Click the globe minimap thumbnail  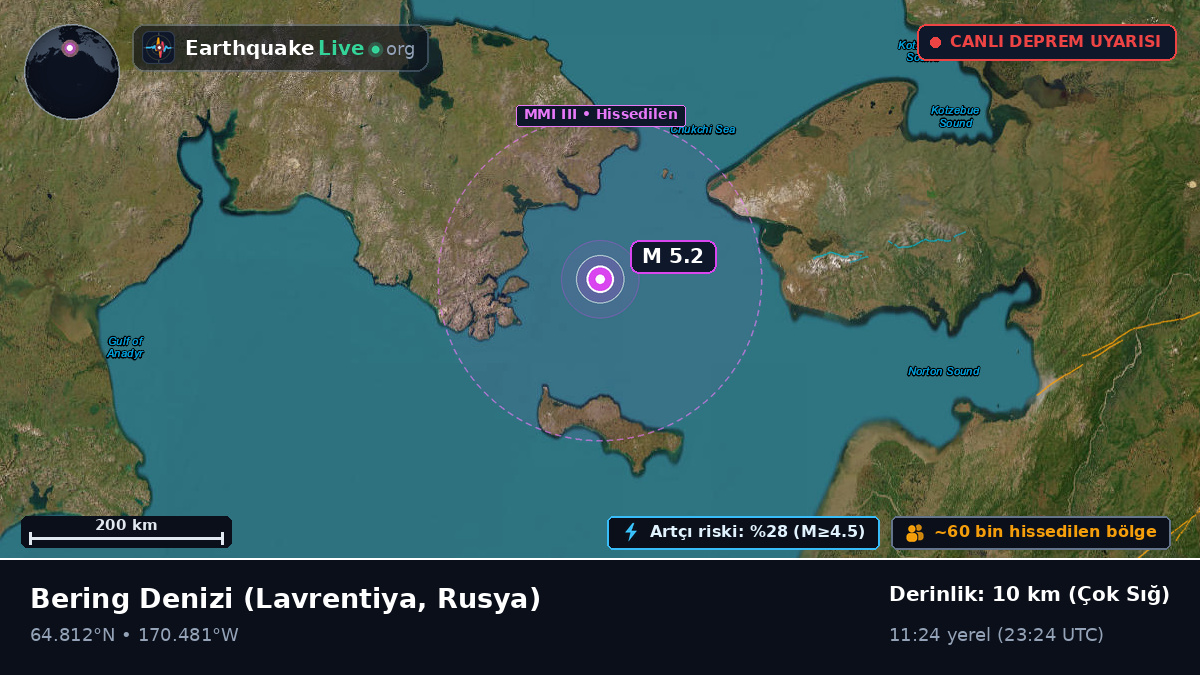click(72, 72)
